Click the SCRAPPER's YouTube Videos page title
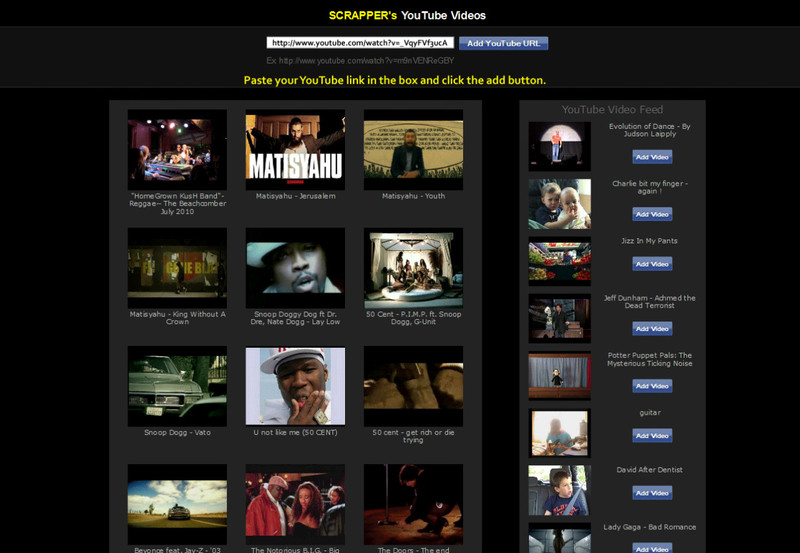This screenshot has height=553, width=800. tap(407, 15)
